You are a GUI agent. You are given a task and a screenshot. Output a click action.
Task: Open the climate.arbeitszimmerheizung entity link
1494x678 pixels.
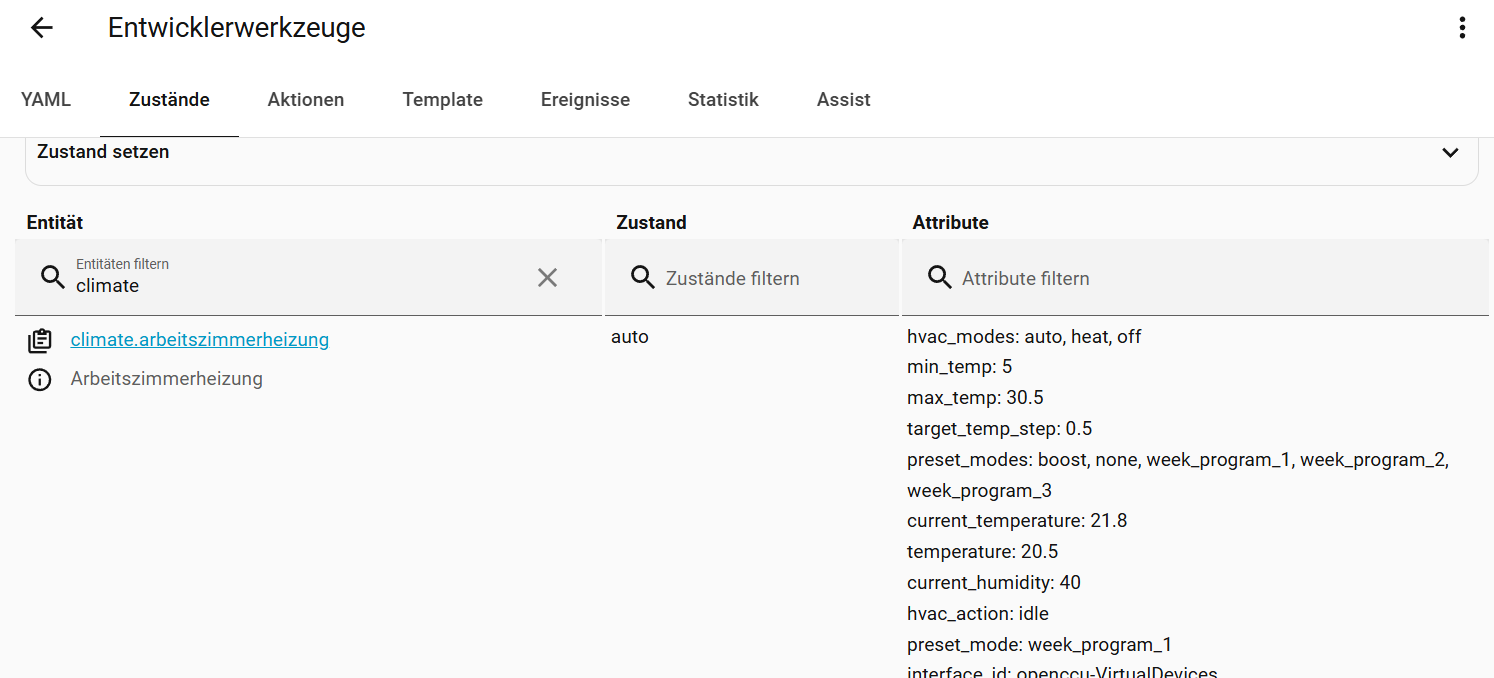point(199,340)
